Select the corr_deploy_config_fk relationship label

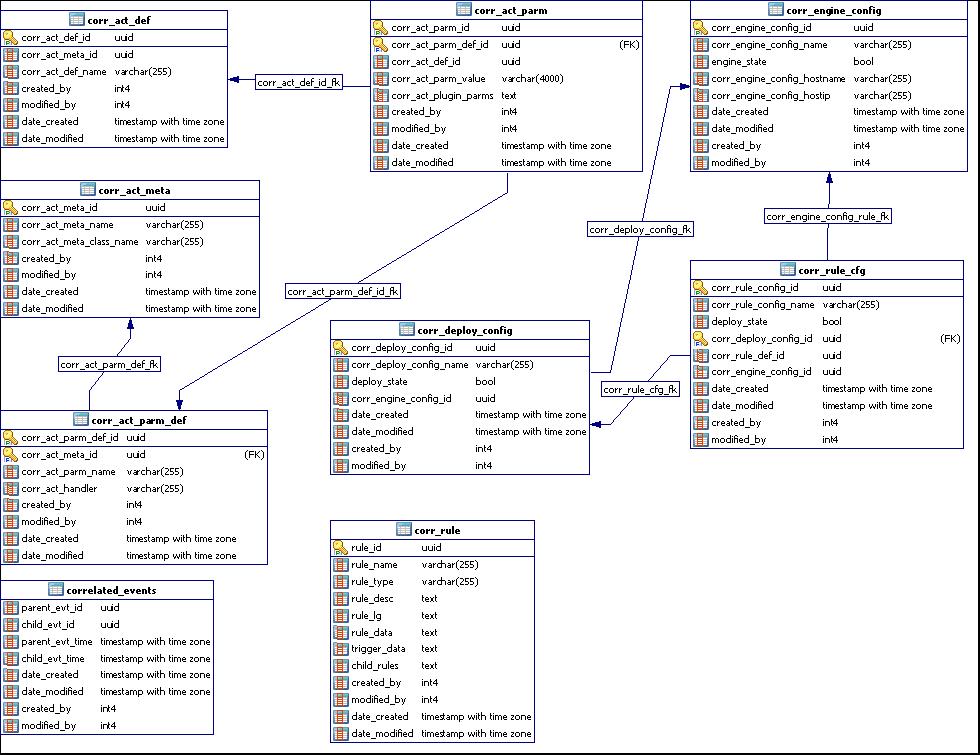tap(640, 229)
